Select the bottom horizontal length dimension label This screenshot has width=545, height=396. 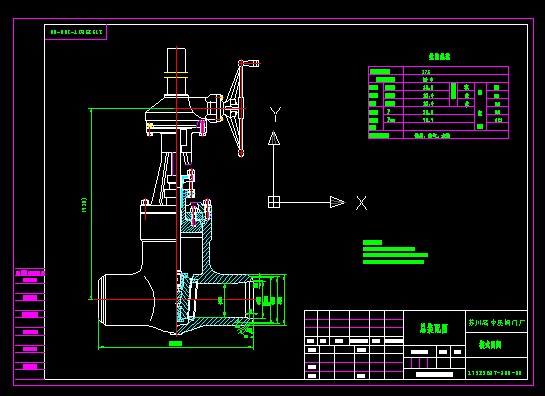pyautogui.click(x=176, y=344)
